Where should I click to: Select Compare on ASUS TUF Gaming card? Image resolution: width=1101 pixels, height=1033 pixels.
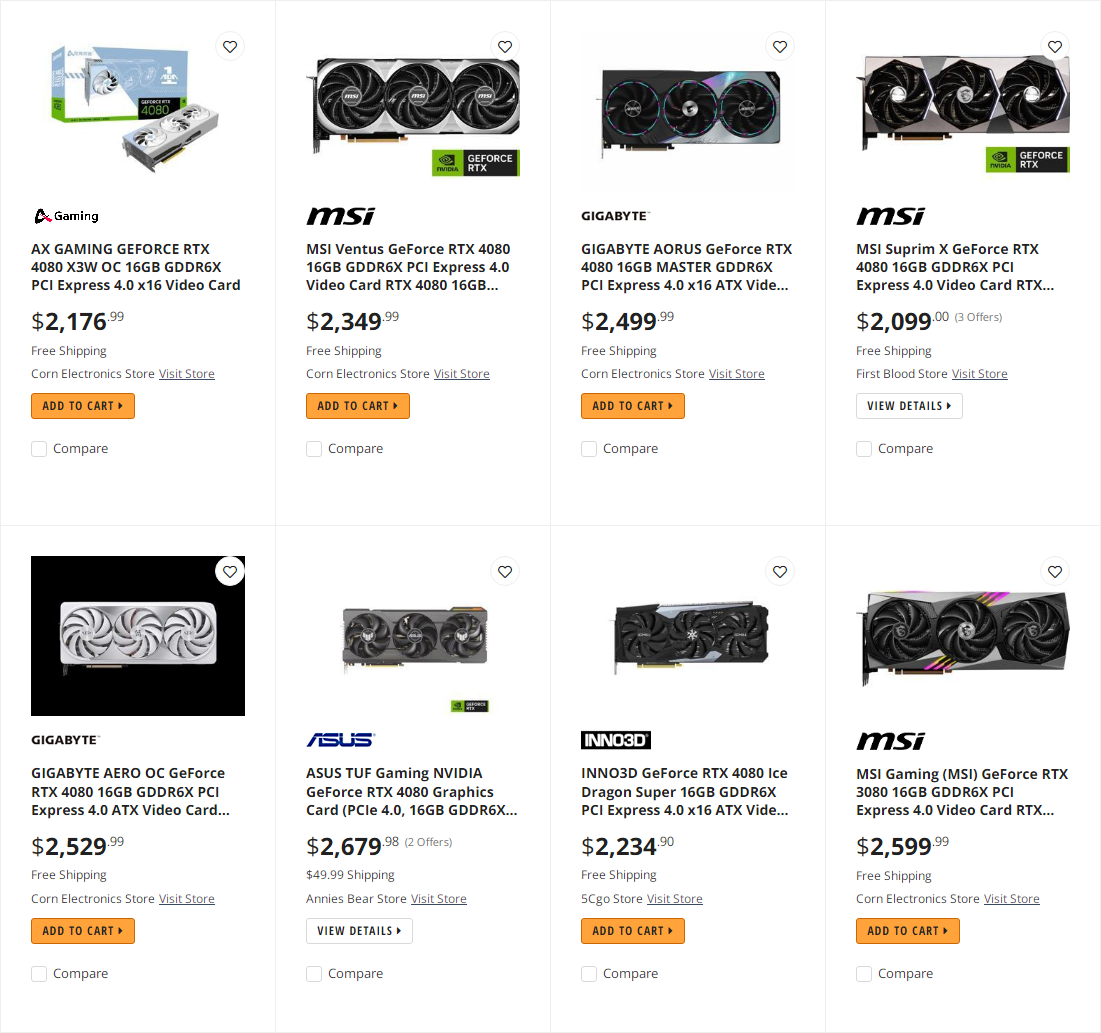tap(314, 974)
